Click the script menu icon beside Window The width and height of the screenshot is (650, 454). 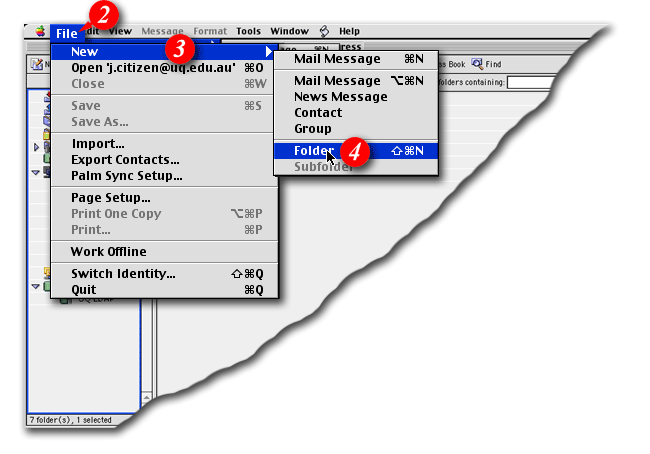[325, 32]
